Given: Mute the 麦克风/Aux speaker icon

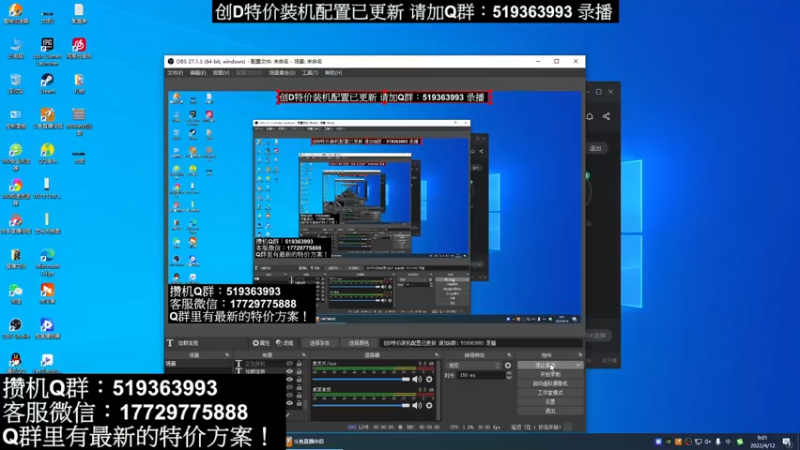Looking at the screenshot, I should tap(417, 380).
